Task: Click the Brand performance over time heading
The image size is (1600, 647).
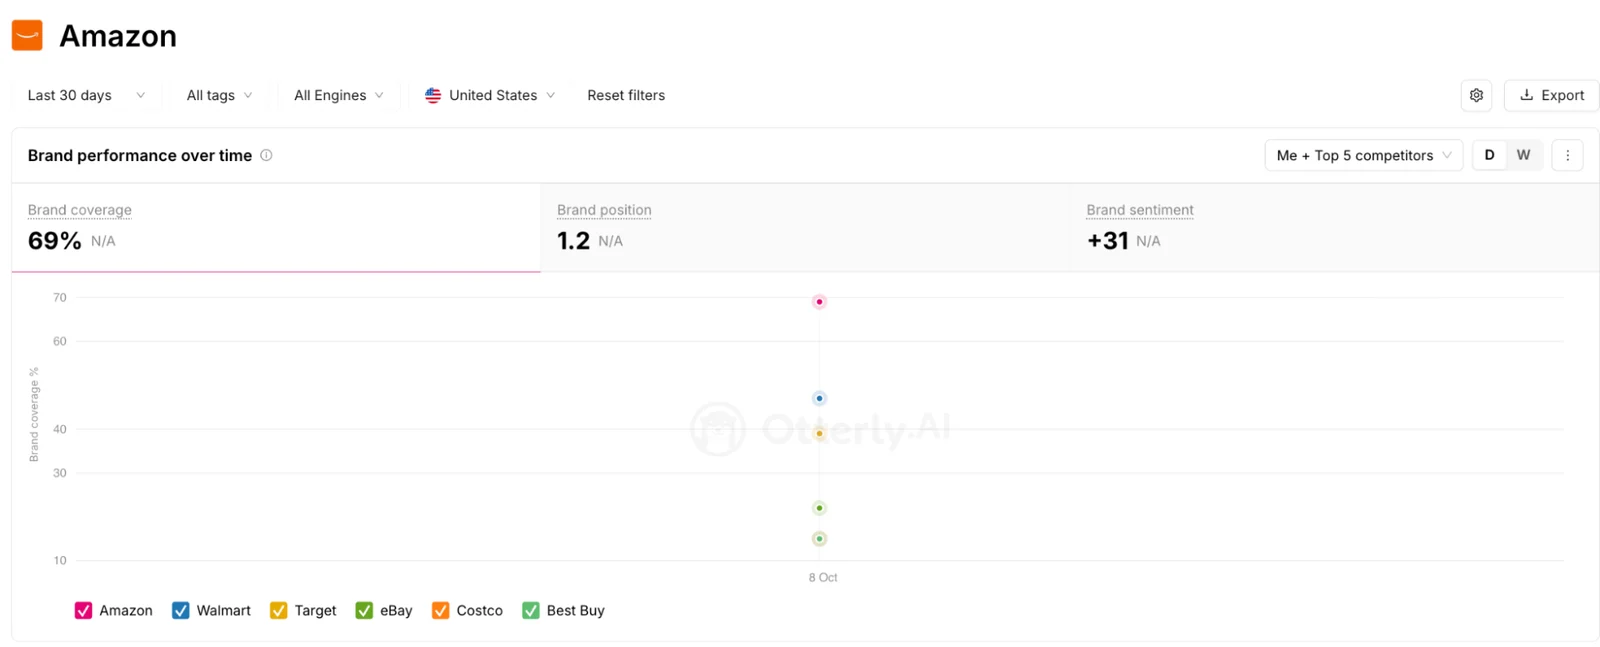Action: coord(140,155)
